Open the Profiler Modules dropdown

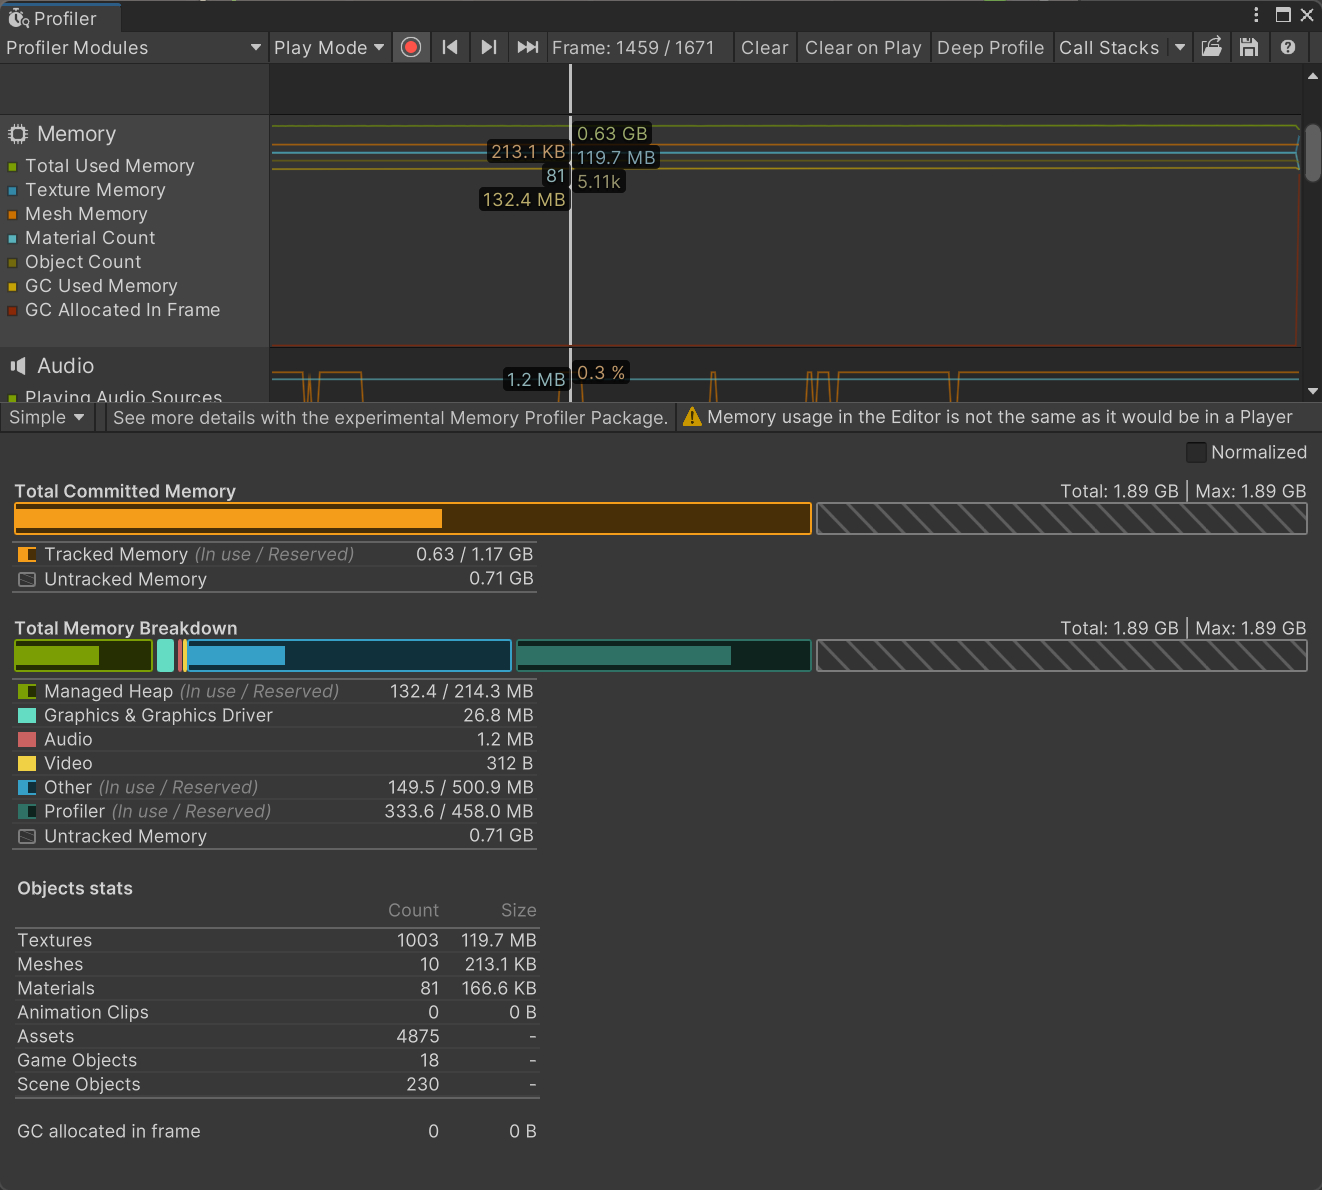[x=134, y=47]
